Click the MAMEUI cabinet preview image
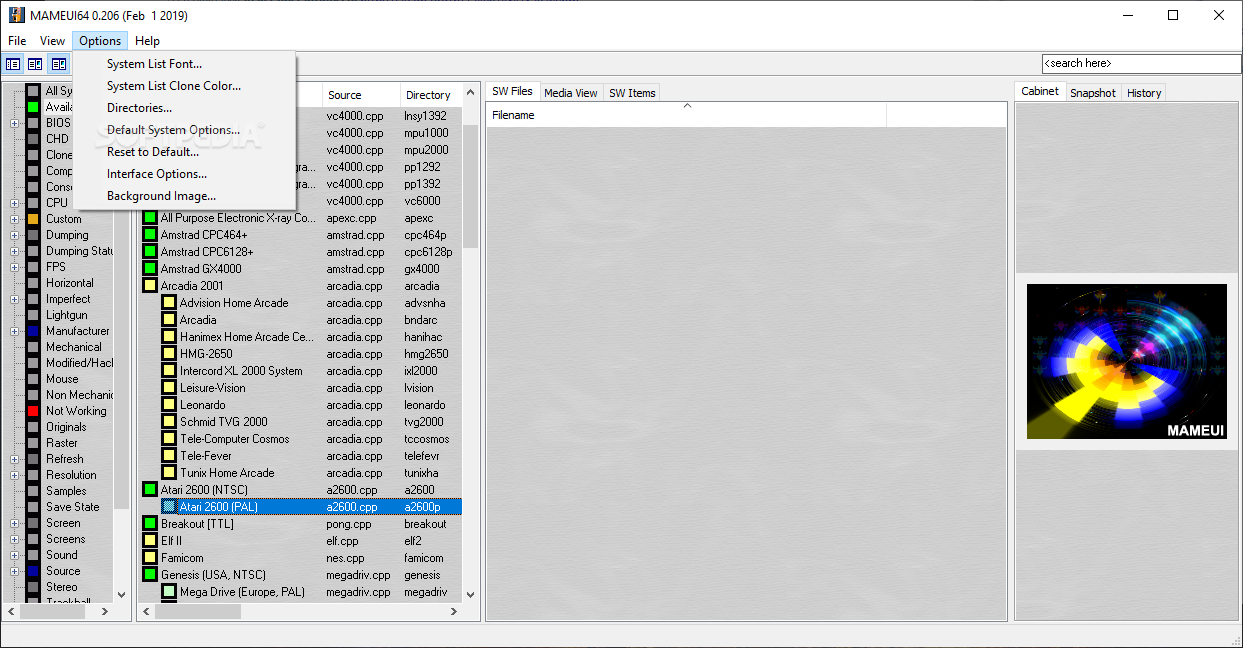 coord(1126,361)
